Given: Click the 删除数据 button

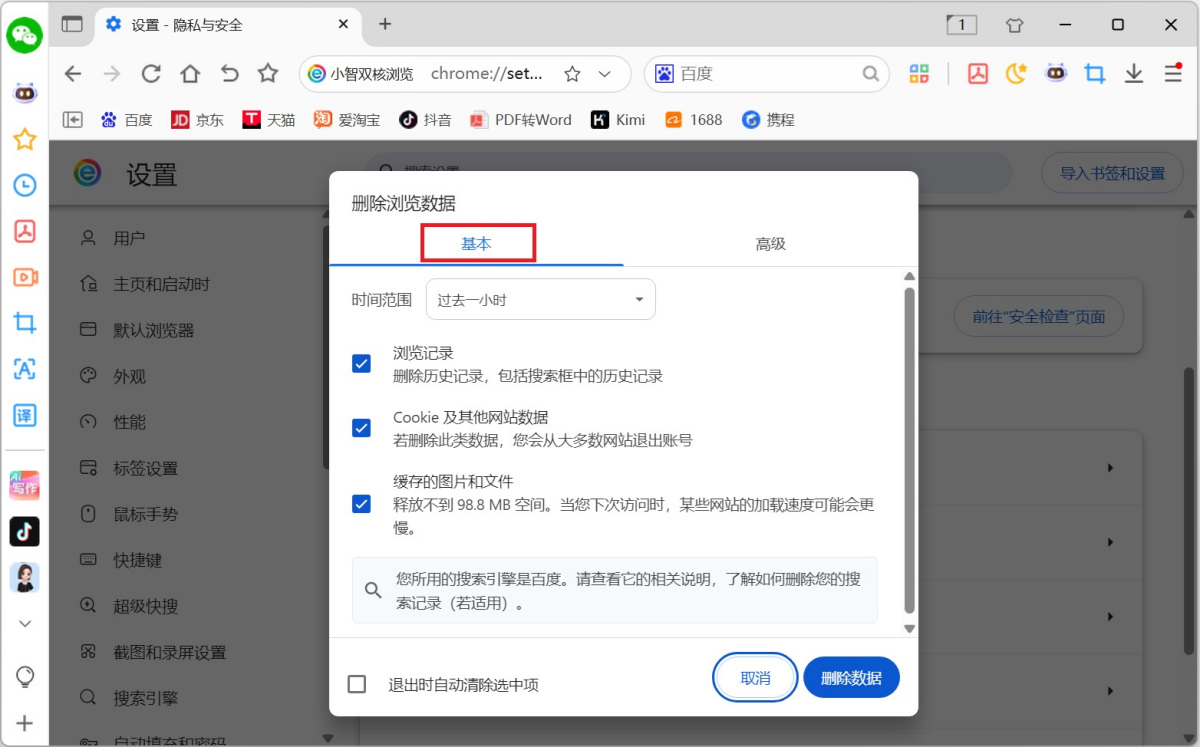Looking at the screenshot, I should 851,677.
